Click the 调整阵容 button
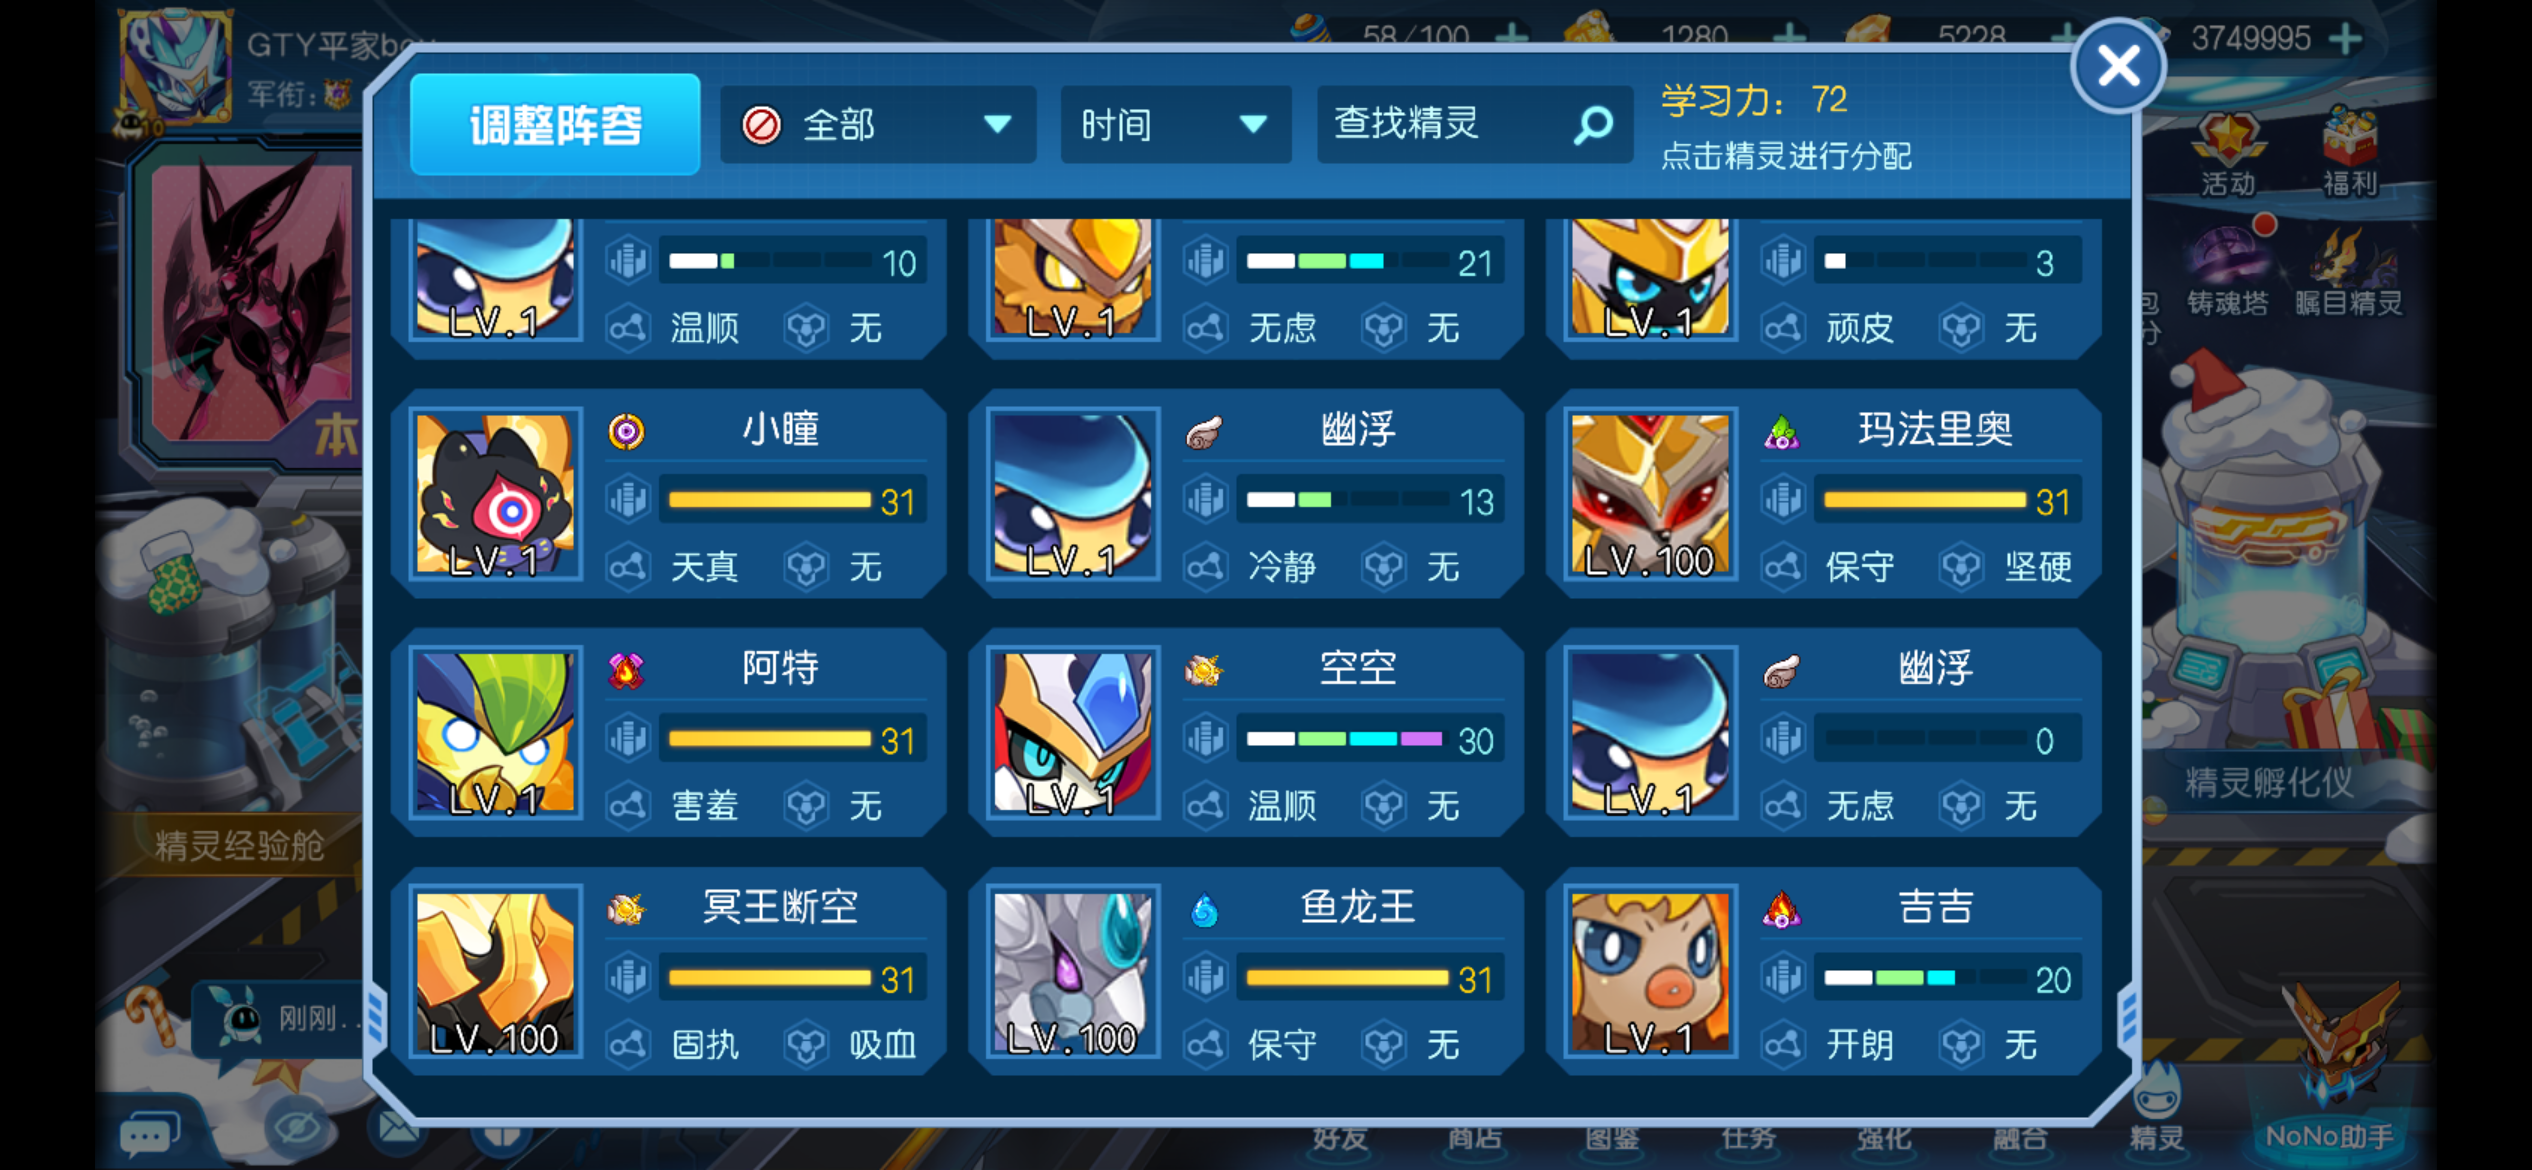 click(555, 125)
